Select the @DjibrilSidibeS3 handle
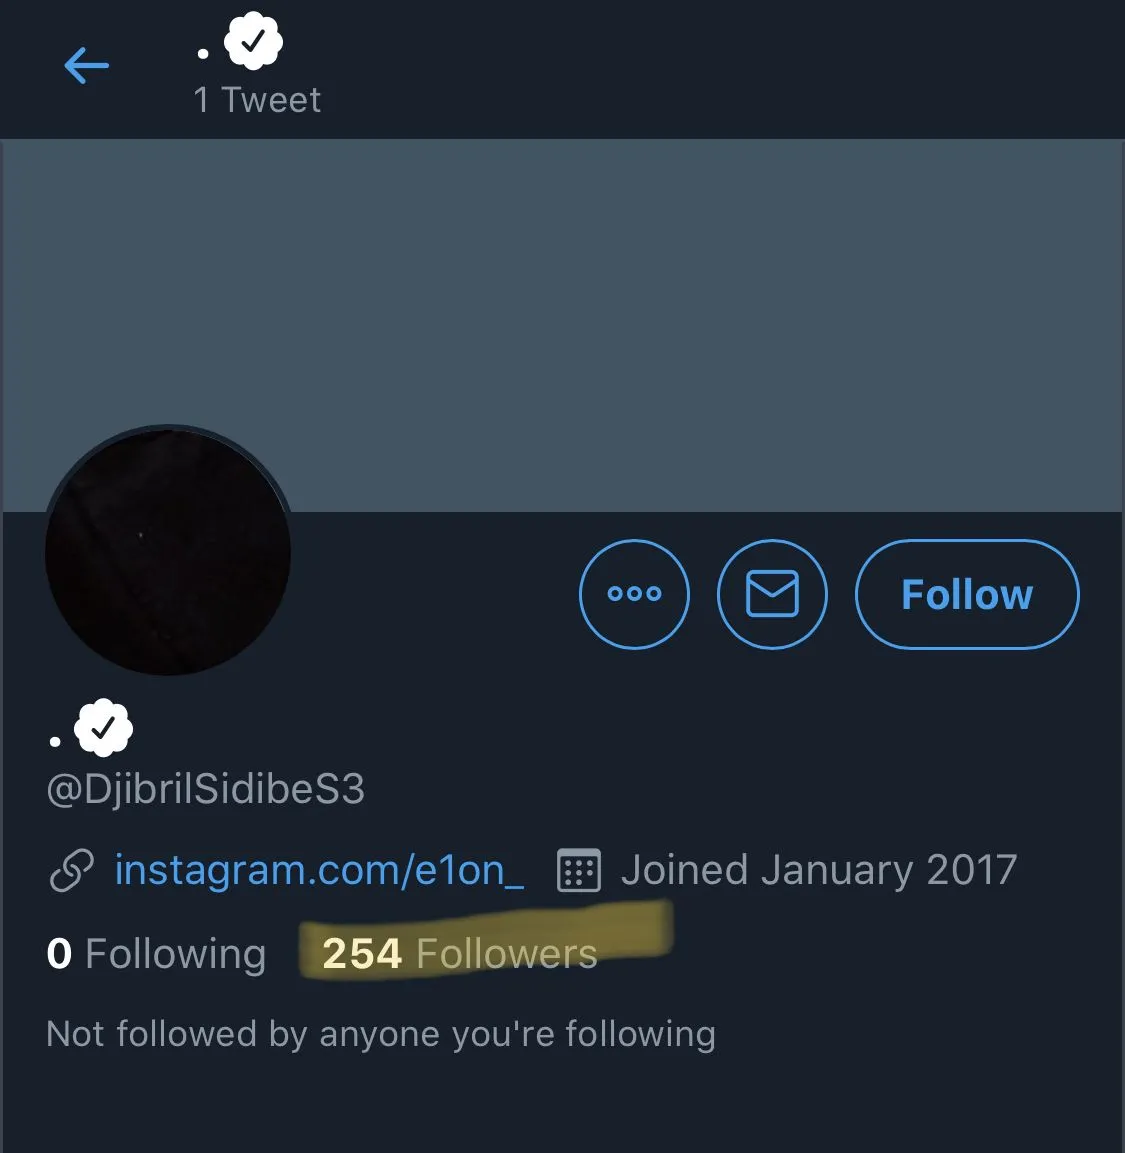This screenshot has height=1153, width=1125. tap(205, 789)
